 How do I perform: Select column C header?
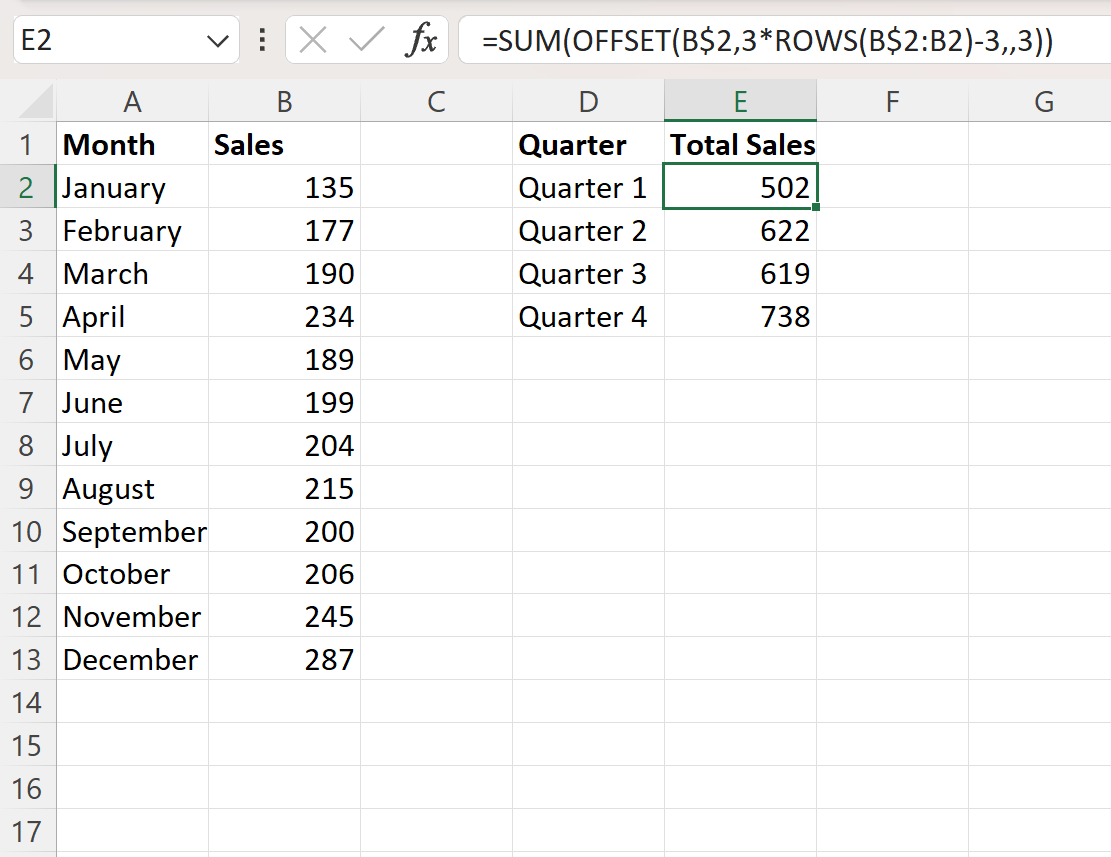coord(436,102)
